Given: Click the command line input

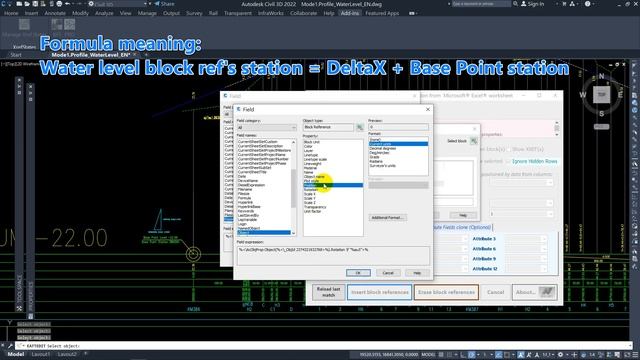Looking at the screenshot, I should click(322, 346).
